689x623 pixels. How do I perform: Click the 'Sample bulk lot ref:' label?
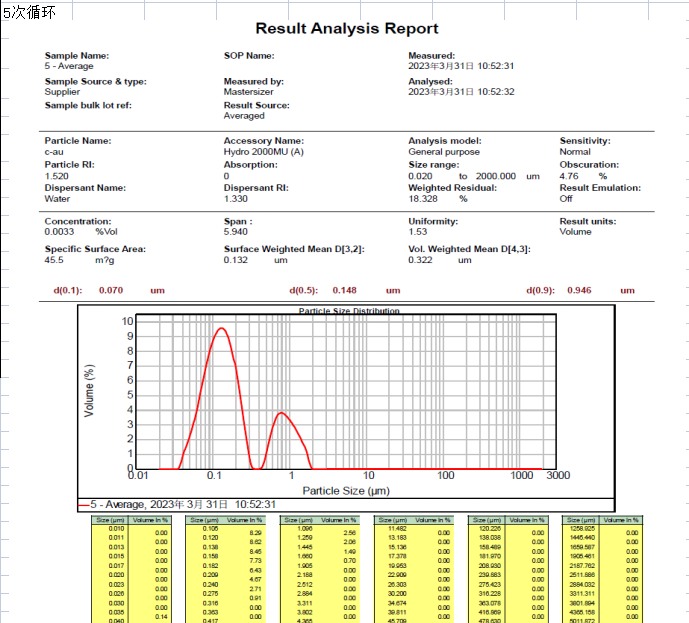point(88,105)
